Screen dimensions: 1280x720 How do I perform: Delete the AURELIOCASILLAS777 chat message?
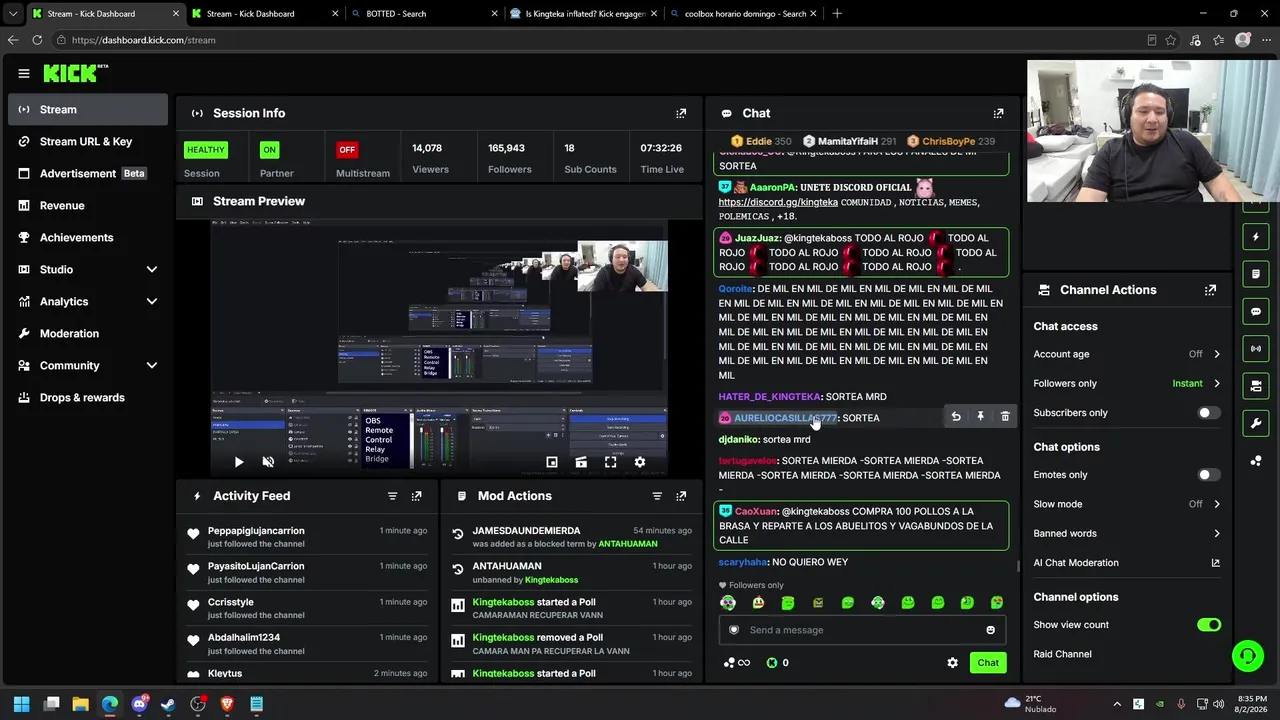pos(1005,417)
